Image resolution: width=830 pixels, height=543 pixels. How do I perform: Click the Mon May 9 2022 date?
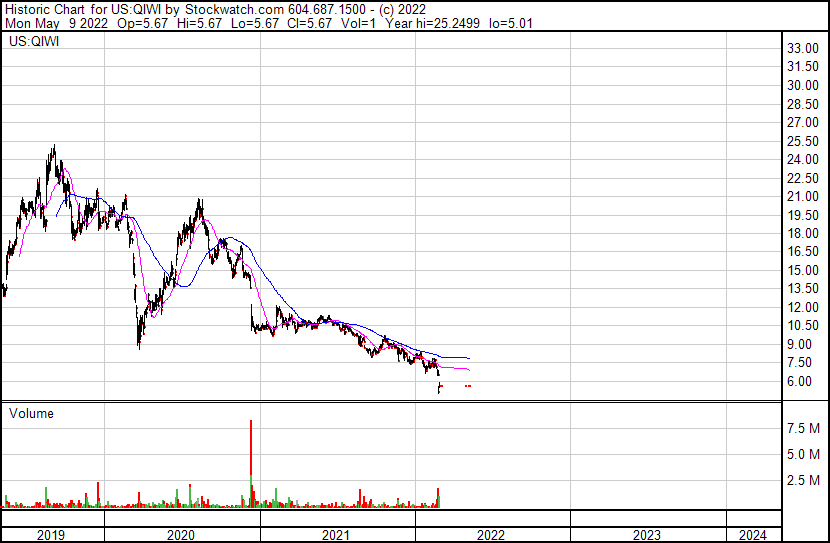click(57, 23)
